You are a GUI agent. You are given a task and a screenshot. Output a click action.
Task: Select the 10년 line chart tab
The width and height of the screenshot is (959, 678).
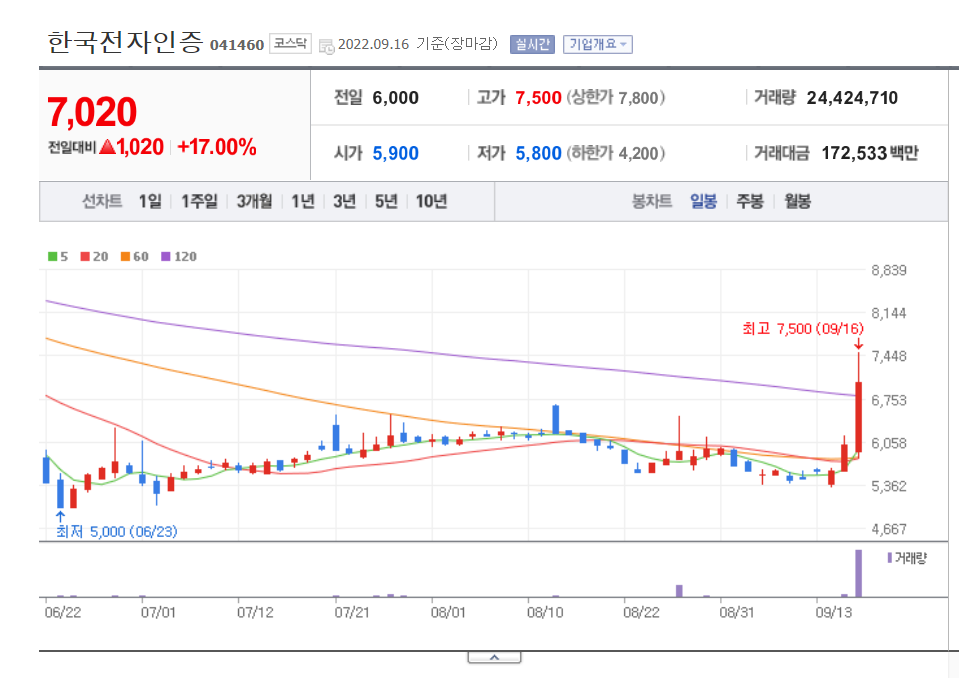431,201
